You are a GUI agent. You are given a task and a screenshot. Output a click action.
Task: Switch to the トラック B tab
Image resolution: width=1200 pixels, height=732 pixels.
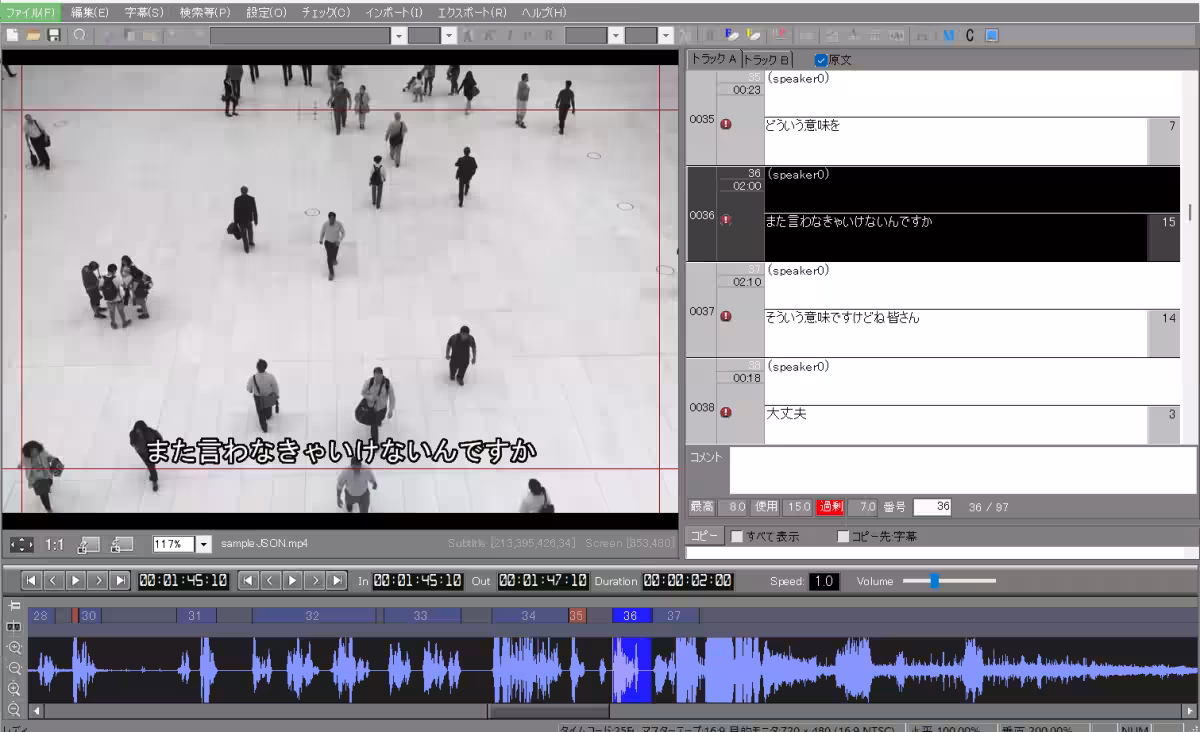[767, 60]
